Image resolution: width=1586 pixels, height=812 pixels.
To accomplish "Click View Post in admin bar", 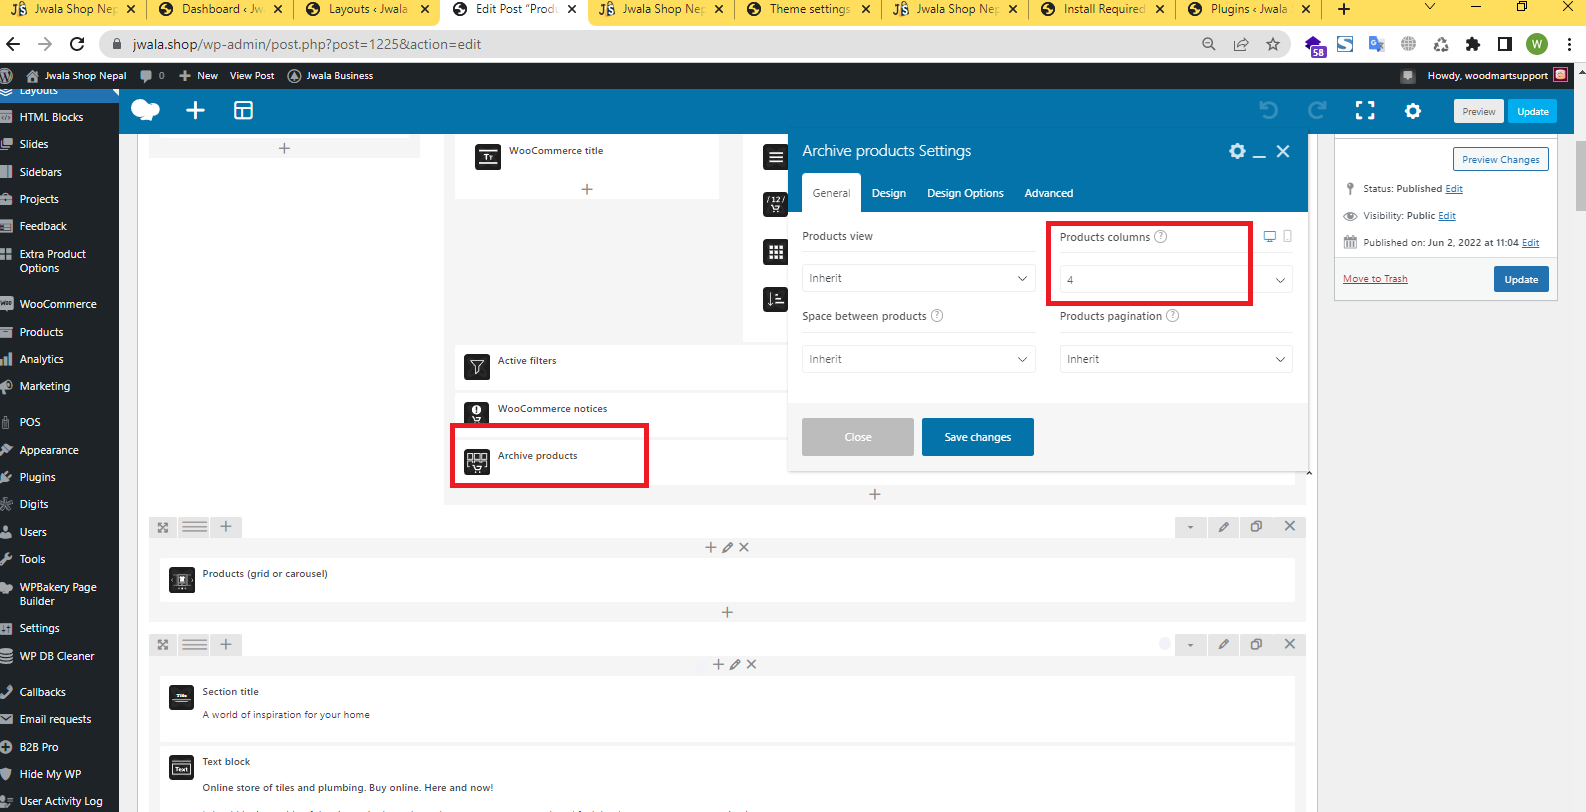I will pos(252,76).
